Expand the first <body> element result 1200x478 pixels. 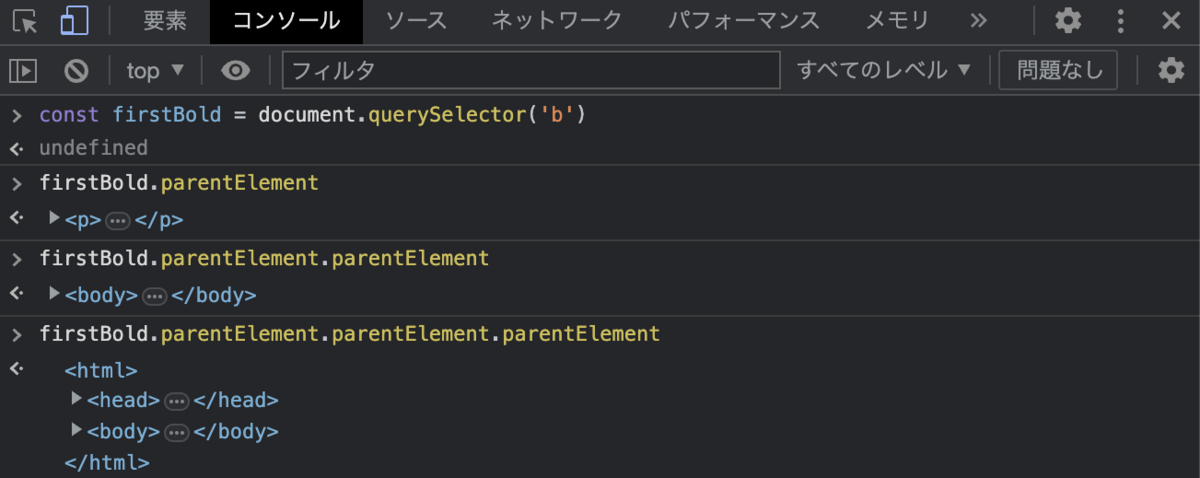(x=55, y=293)
